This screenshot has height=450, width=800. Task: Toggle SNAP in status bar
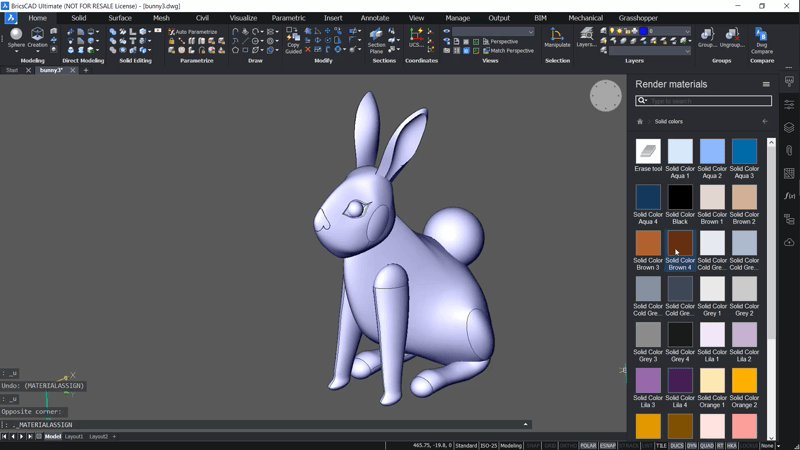coord(533,445)
